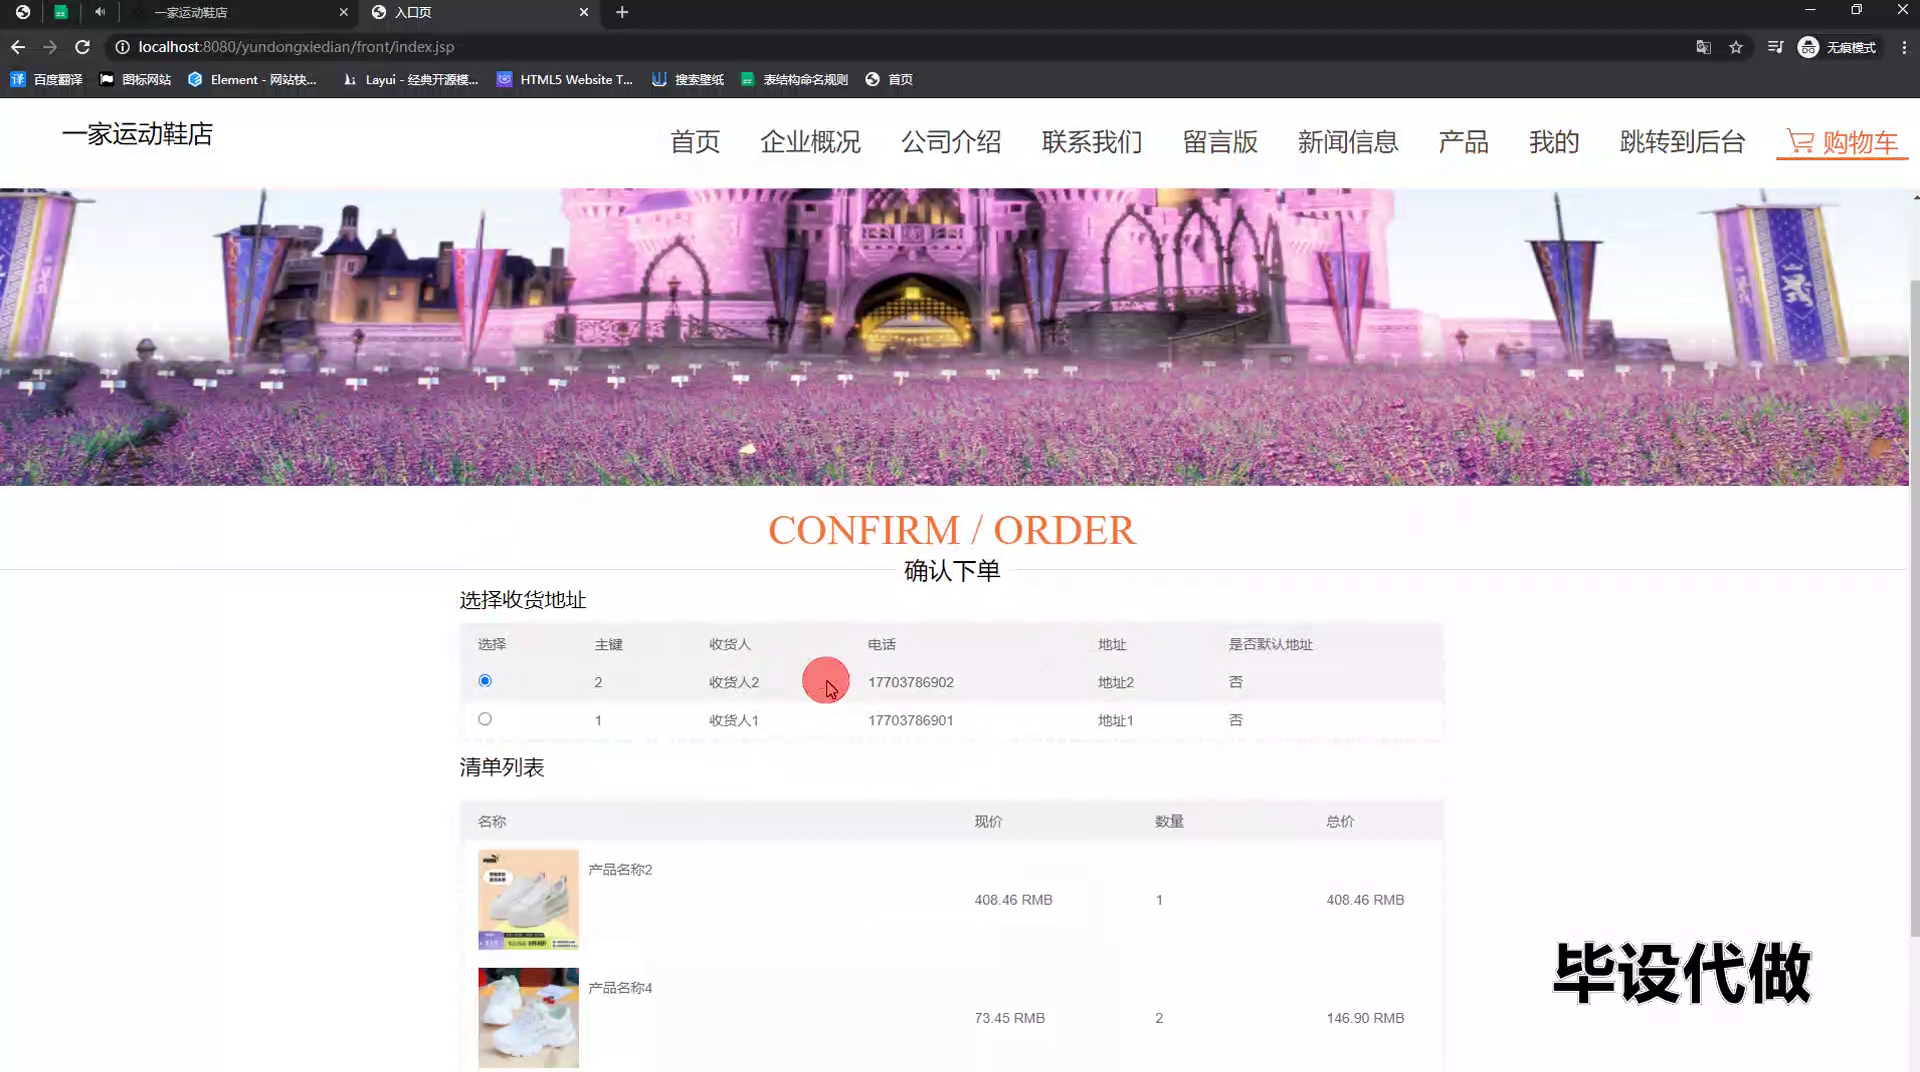Click the forward navigation arrow

50,47
